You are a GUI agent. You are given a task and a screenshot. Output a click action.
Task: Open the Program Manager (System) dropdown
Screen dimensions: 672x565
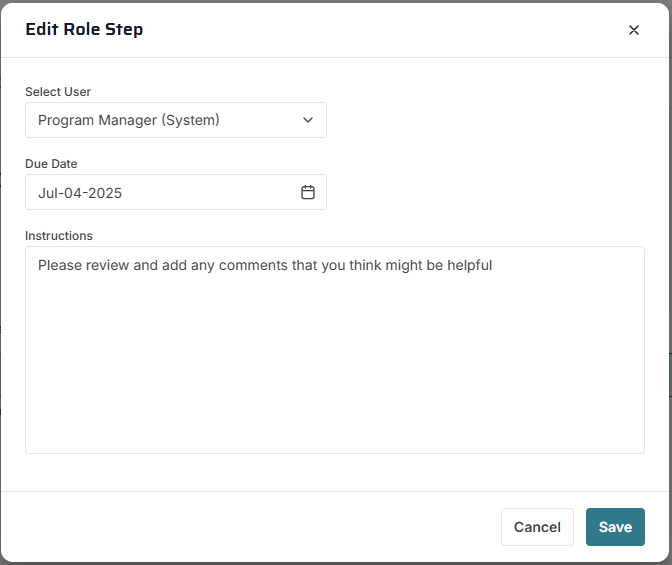175,120
